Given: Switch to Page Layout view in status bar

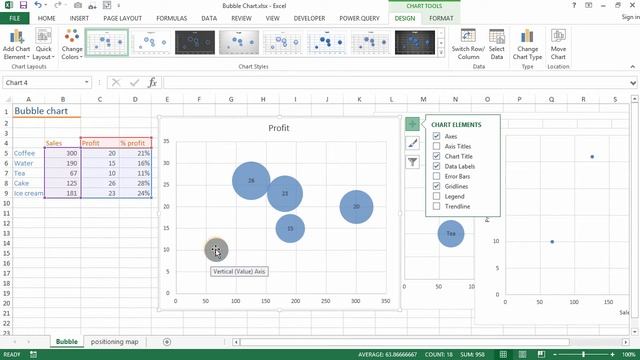Looking at the screenshot, I should [522, 354].
